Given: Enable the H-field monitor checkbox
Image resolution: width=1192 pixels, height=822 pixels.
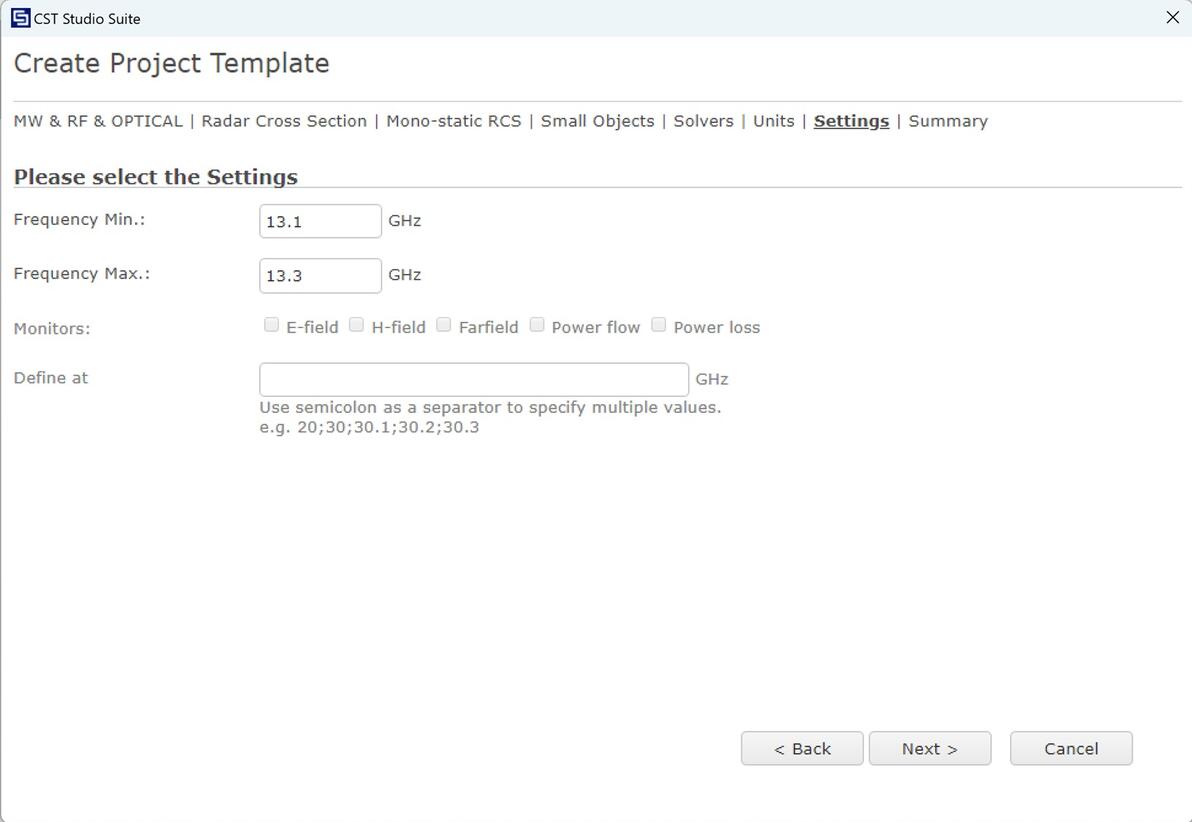Looking at the screenshot, I should click(x=357, y=325).
